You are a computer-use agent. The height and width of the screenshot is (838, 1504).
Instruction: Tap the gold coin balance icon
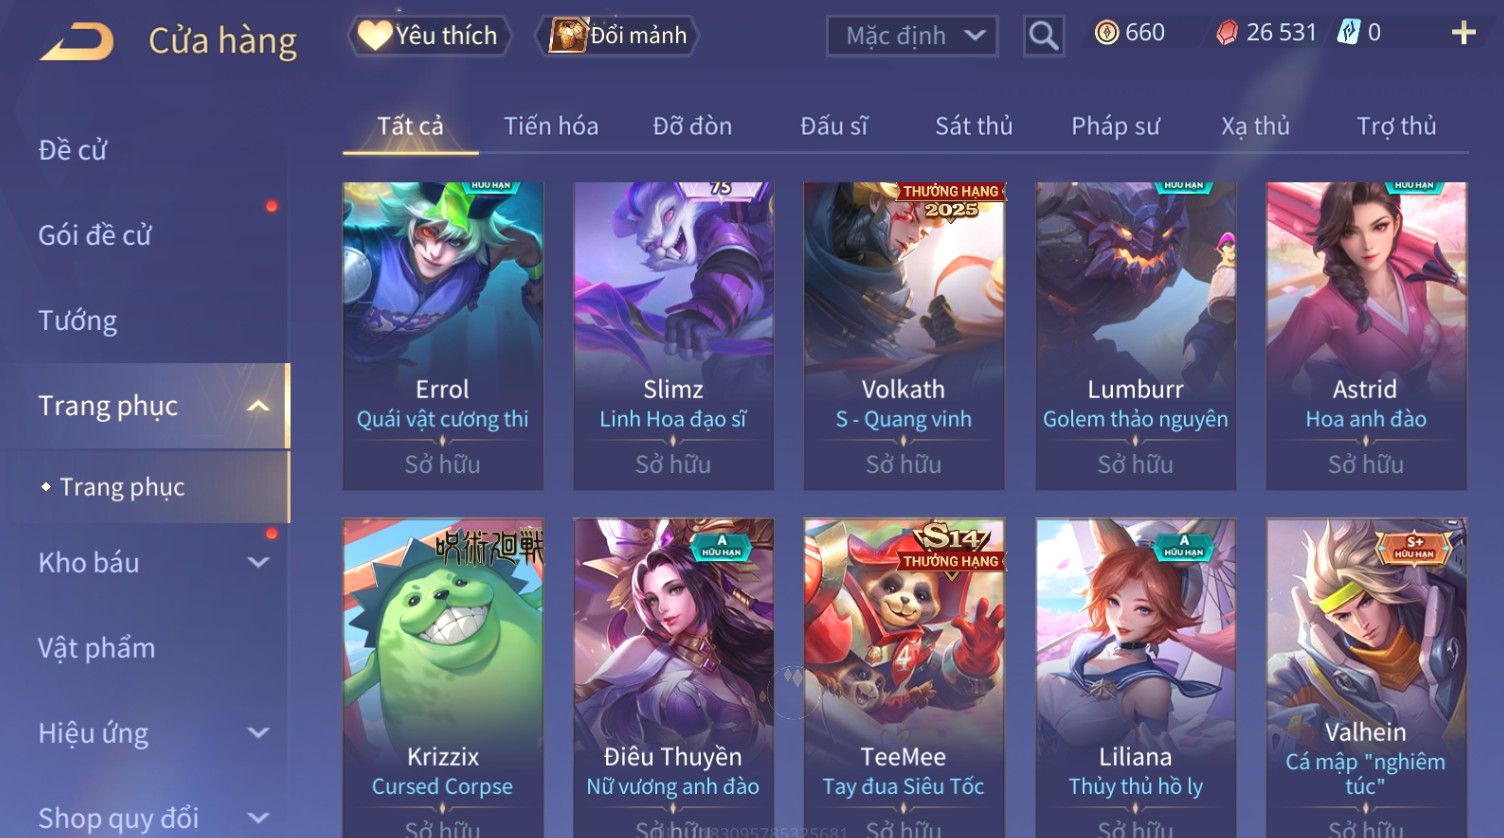1106,33
